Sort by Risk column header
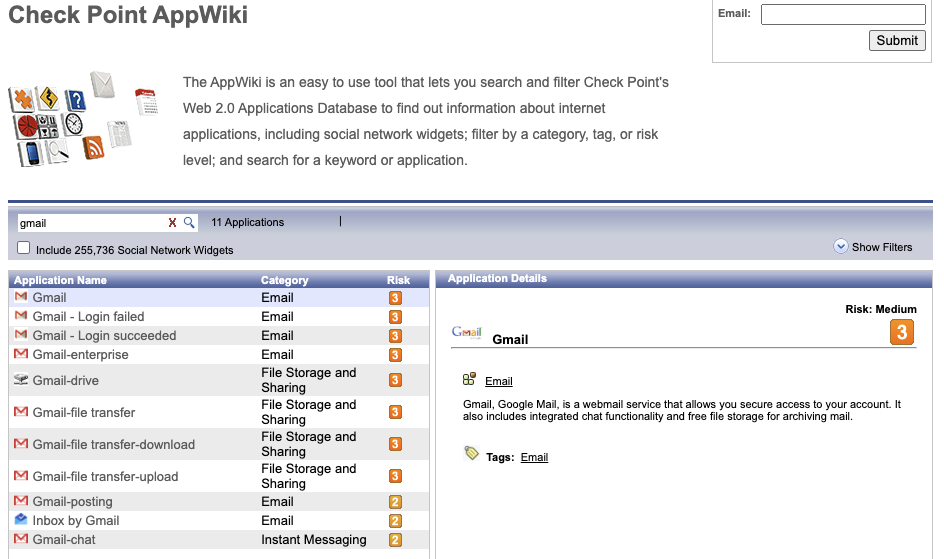Image resolution: width=944 pixels, height=559 pixels. click(398, 280)
